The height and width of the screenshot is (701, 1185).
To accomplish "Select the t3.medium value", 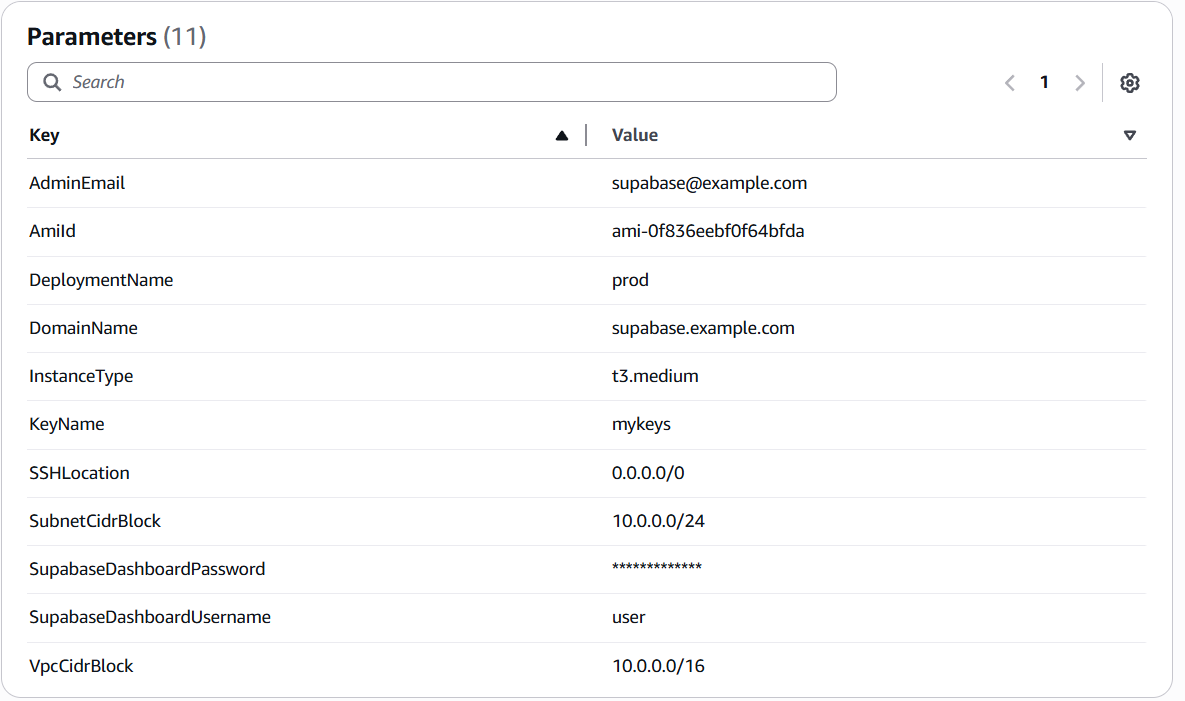I will (x=654, y=376).
